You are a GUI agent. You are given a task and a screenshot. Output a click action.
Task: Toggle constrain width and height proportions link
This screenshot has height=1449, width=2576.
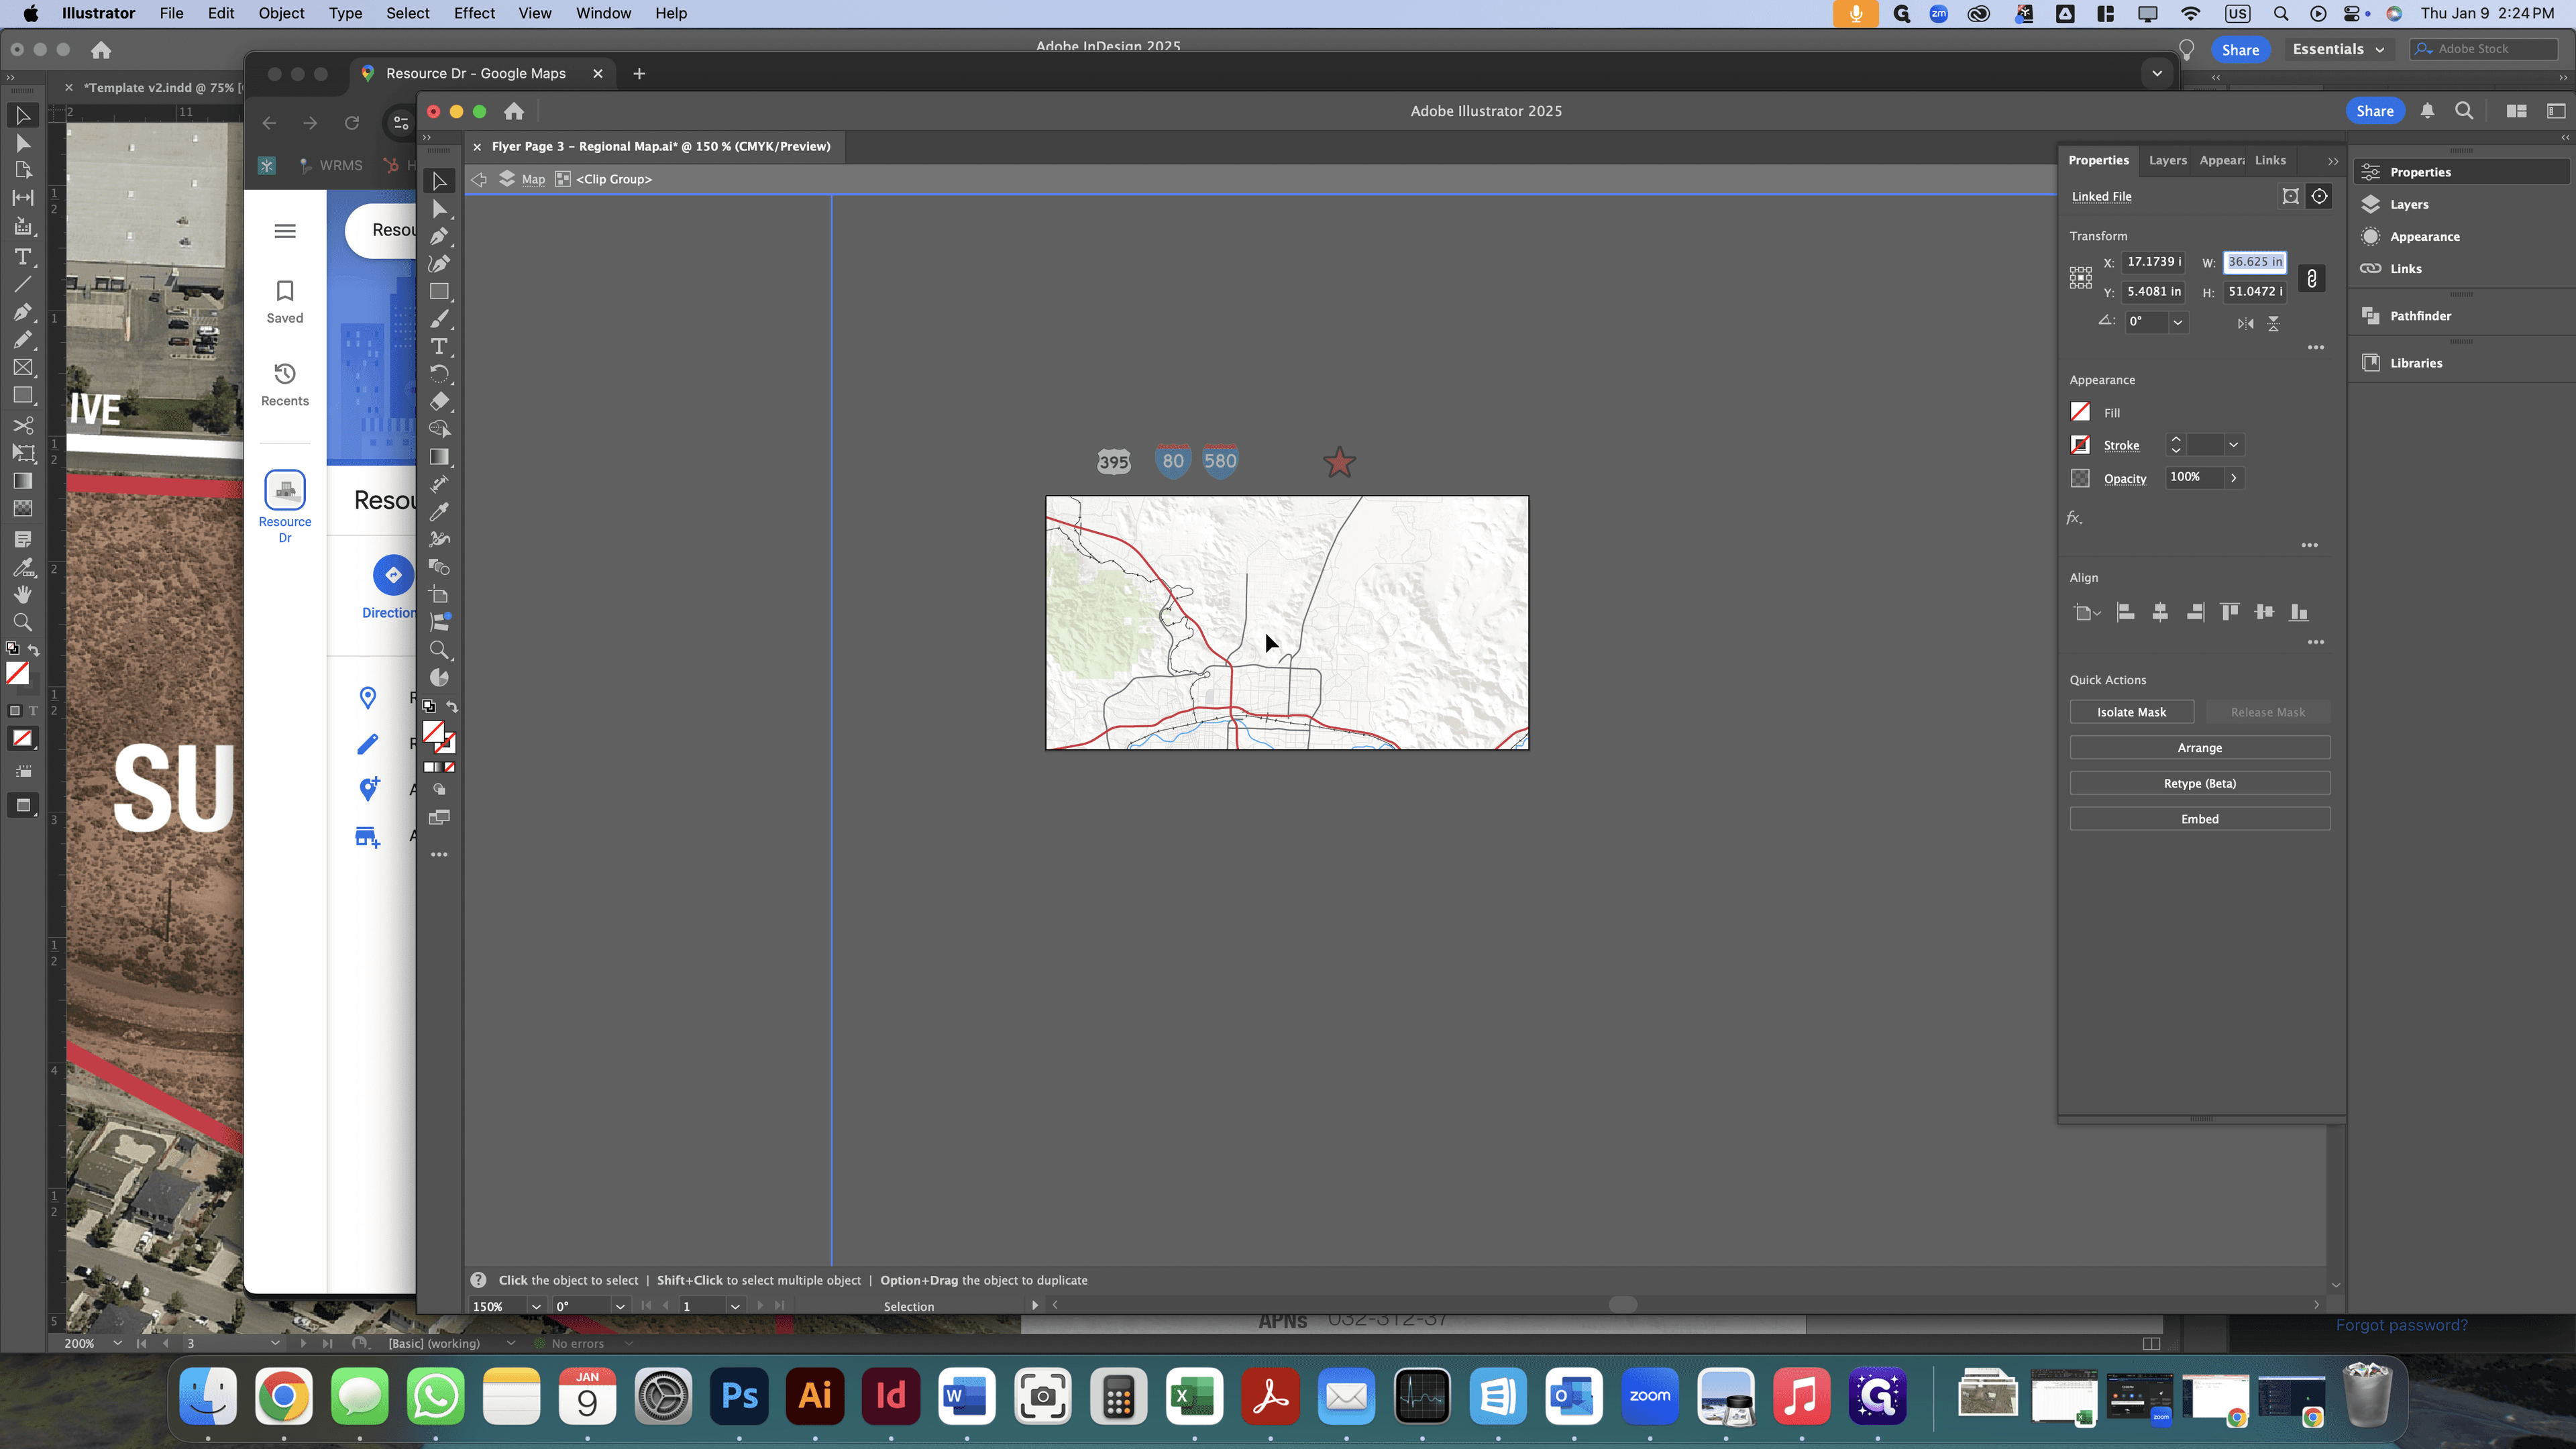(2312, 278)
